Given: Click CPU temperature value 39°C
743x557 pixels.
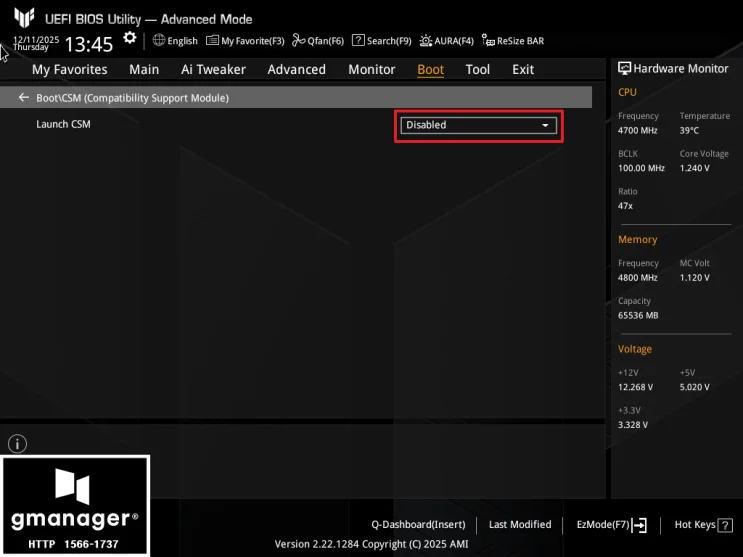Looking at the screenshot, I should (689, 130).
